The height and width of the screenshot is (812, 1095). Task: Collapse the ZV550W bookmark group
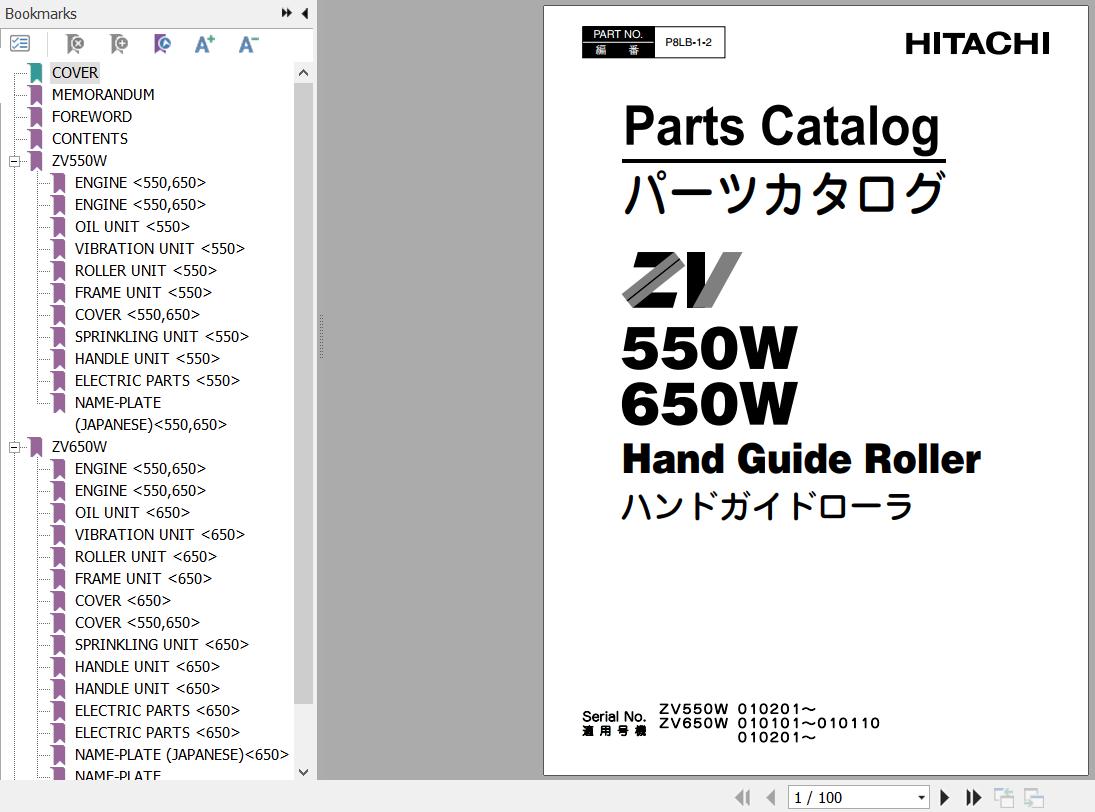coord(14,161)
